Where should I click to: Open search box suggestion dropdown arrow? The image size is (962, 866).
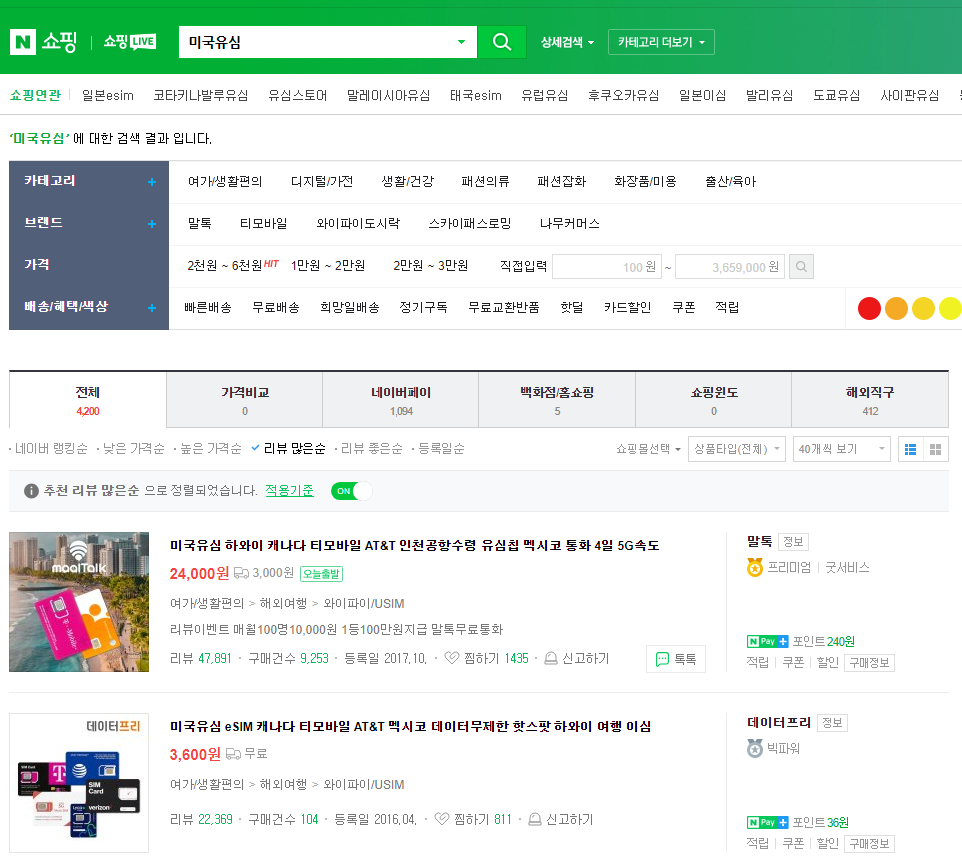point(461,42)
